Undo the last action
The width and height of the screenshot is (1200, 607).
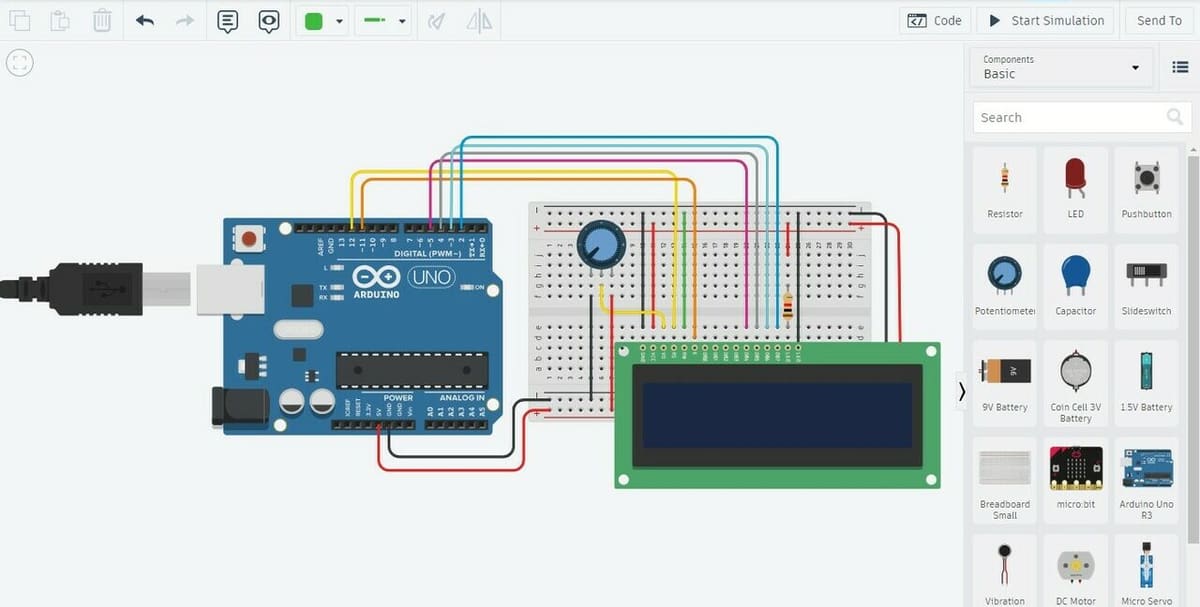pyautogui.click(x=145, y=20)
